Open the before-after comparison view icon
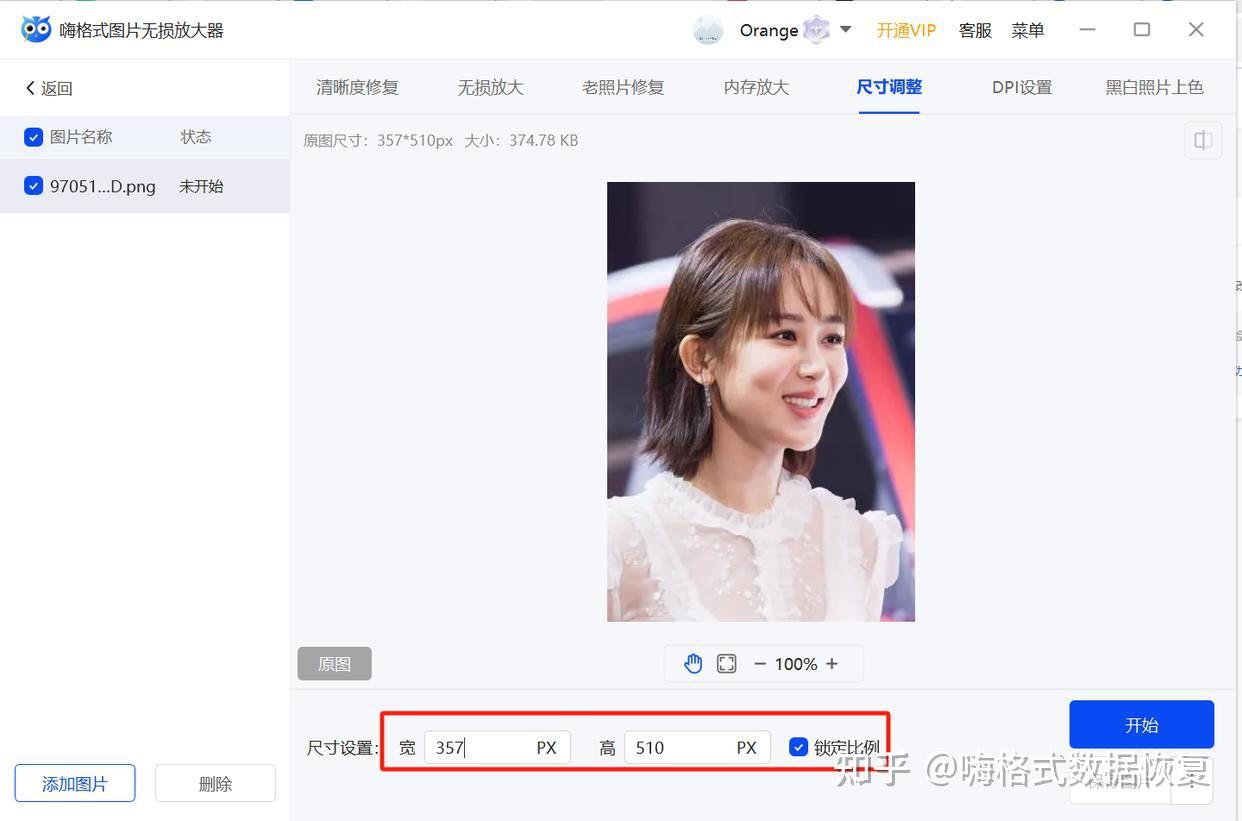The height and width of the screenshot is (821, 1242). 1202,140
